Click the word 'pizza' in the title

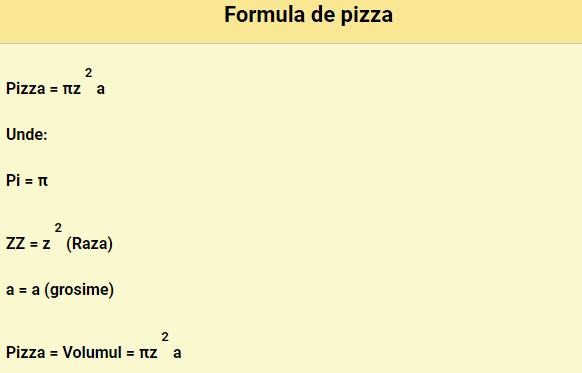tap(367, 16)
